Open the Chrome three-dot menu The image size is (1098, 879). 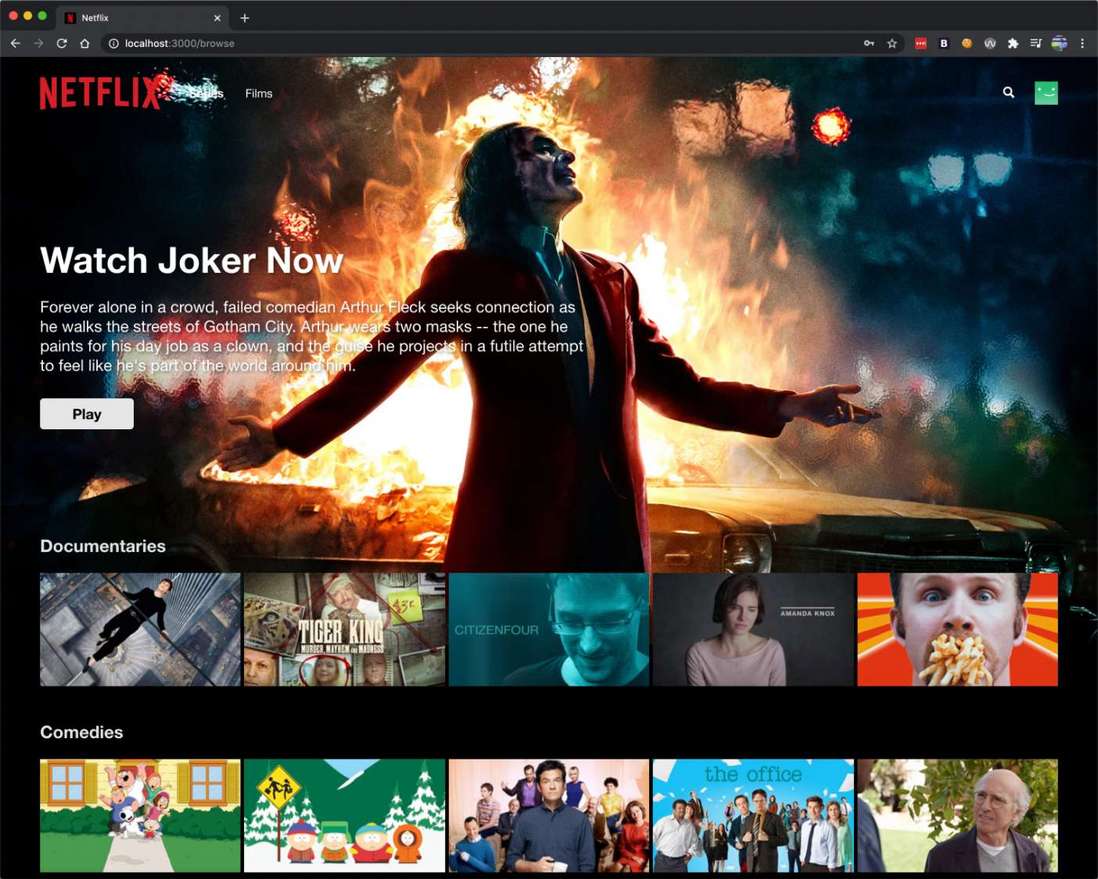click(1082, 43)
